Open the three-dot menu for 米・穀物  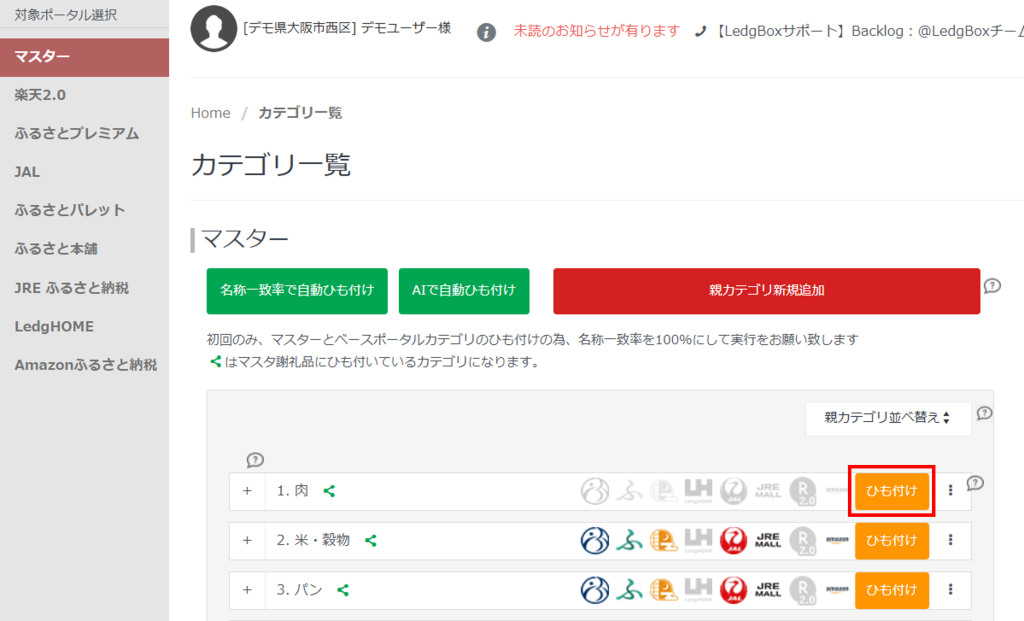click(x=950, y=540)
